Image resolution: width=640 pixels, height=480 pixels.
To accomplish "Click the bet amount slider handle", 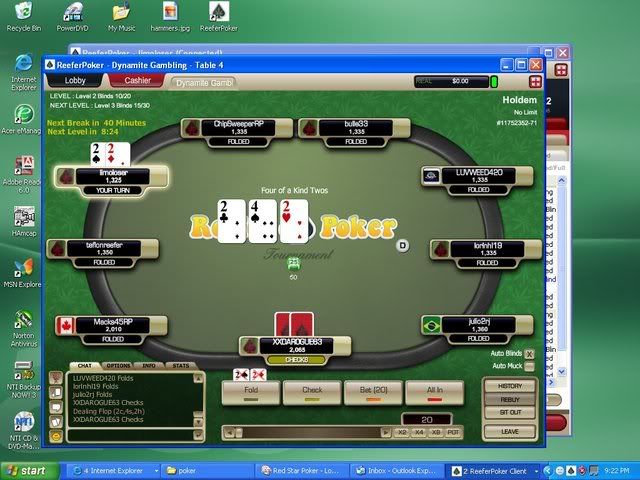I will [240, 433].
